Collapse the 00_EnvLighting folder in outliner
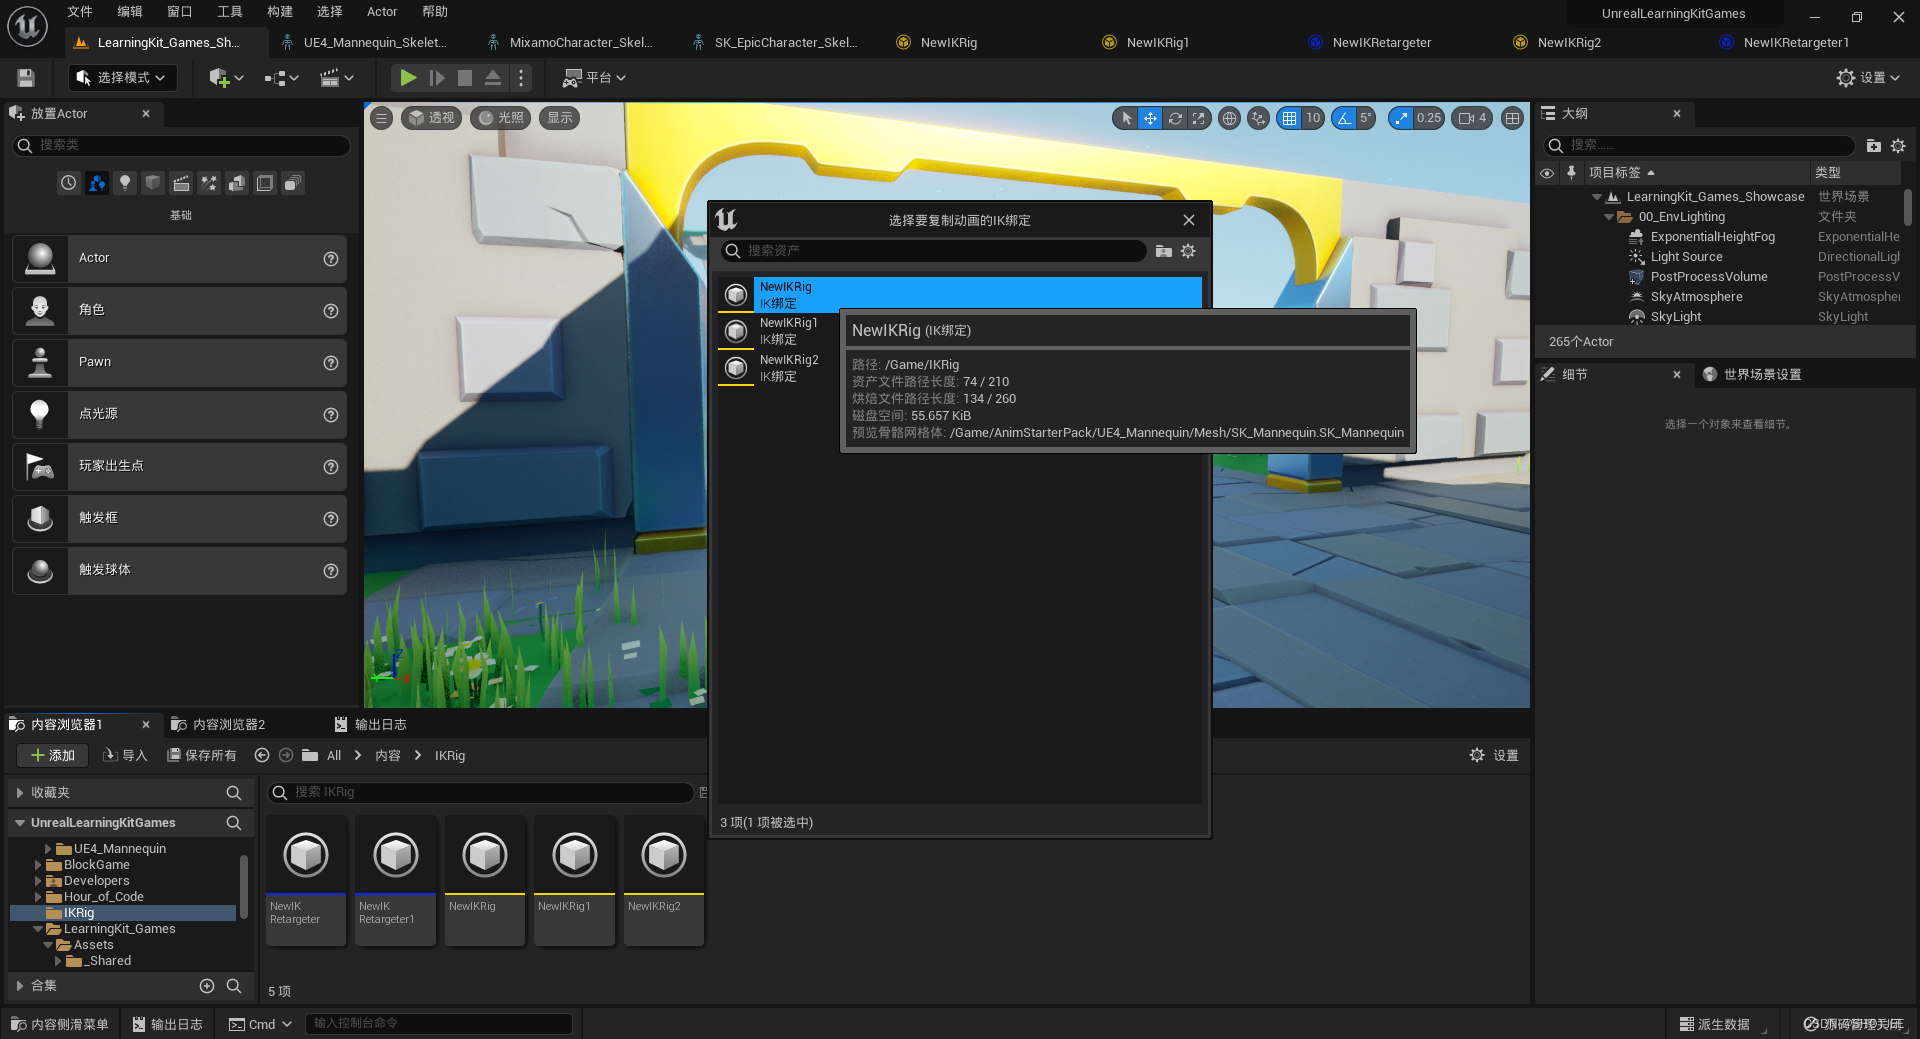The width and height of the screenshot is (1920, 1039). point(1609,217)
